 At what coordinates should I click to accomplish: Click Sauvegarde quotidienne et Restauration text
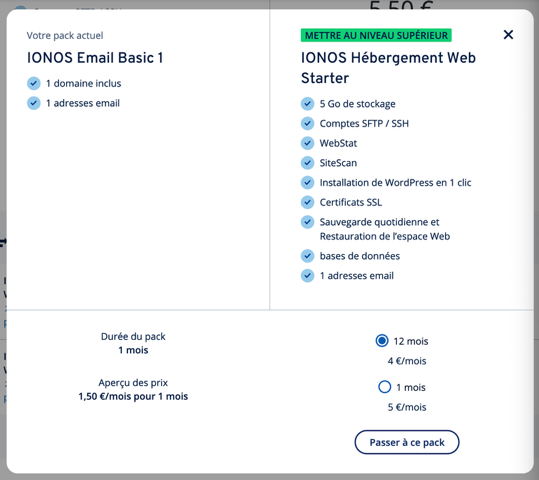point(385,229)
